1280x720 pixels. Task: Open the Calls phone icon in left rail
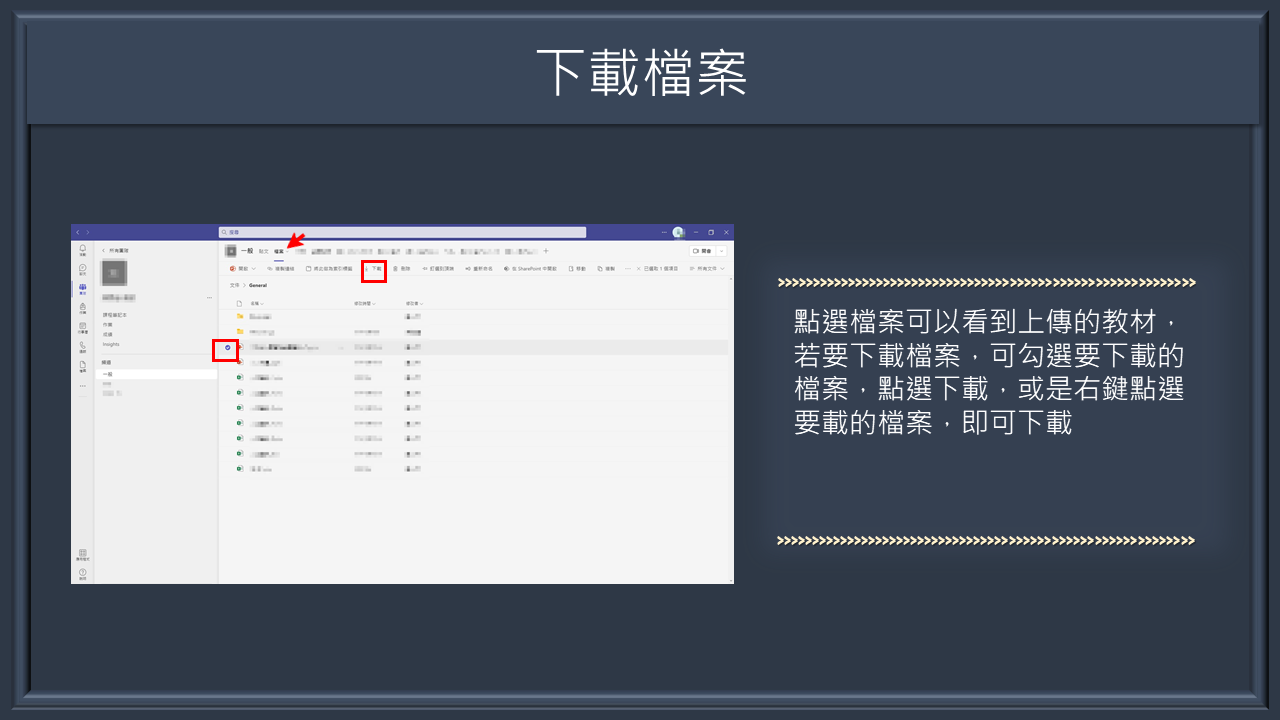pos(83,347)
